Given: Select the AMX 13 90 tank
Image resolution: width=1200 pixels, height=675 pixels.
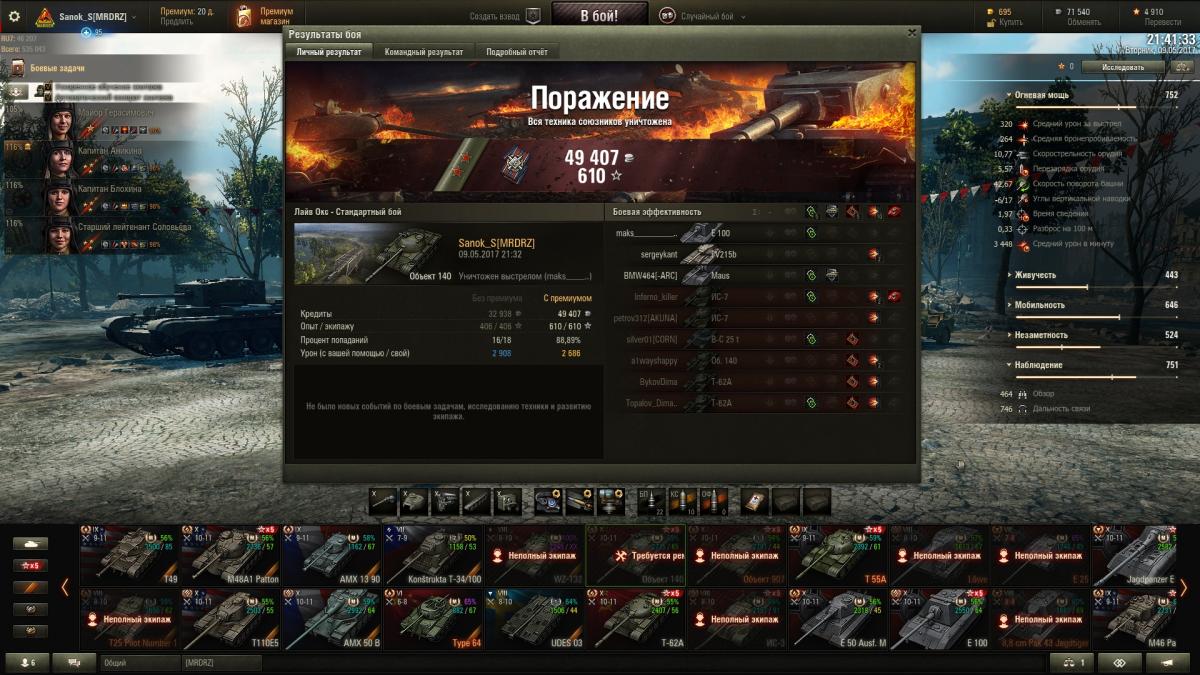Looking at the screenshot, I should [330, 555].
